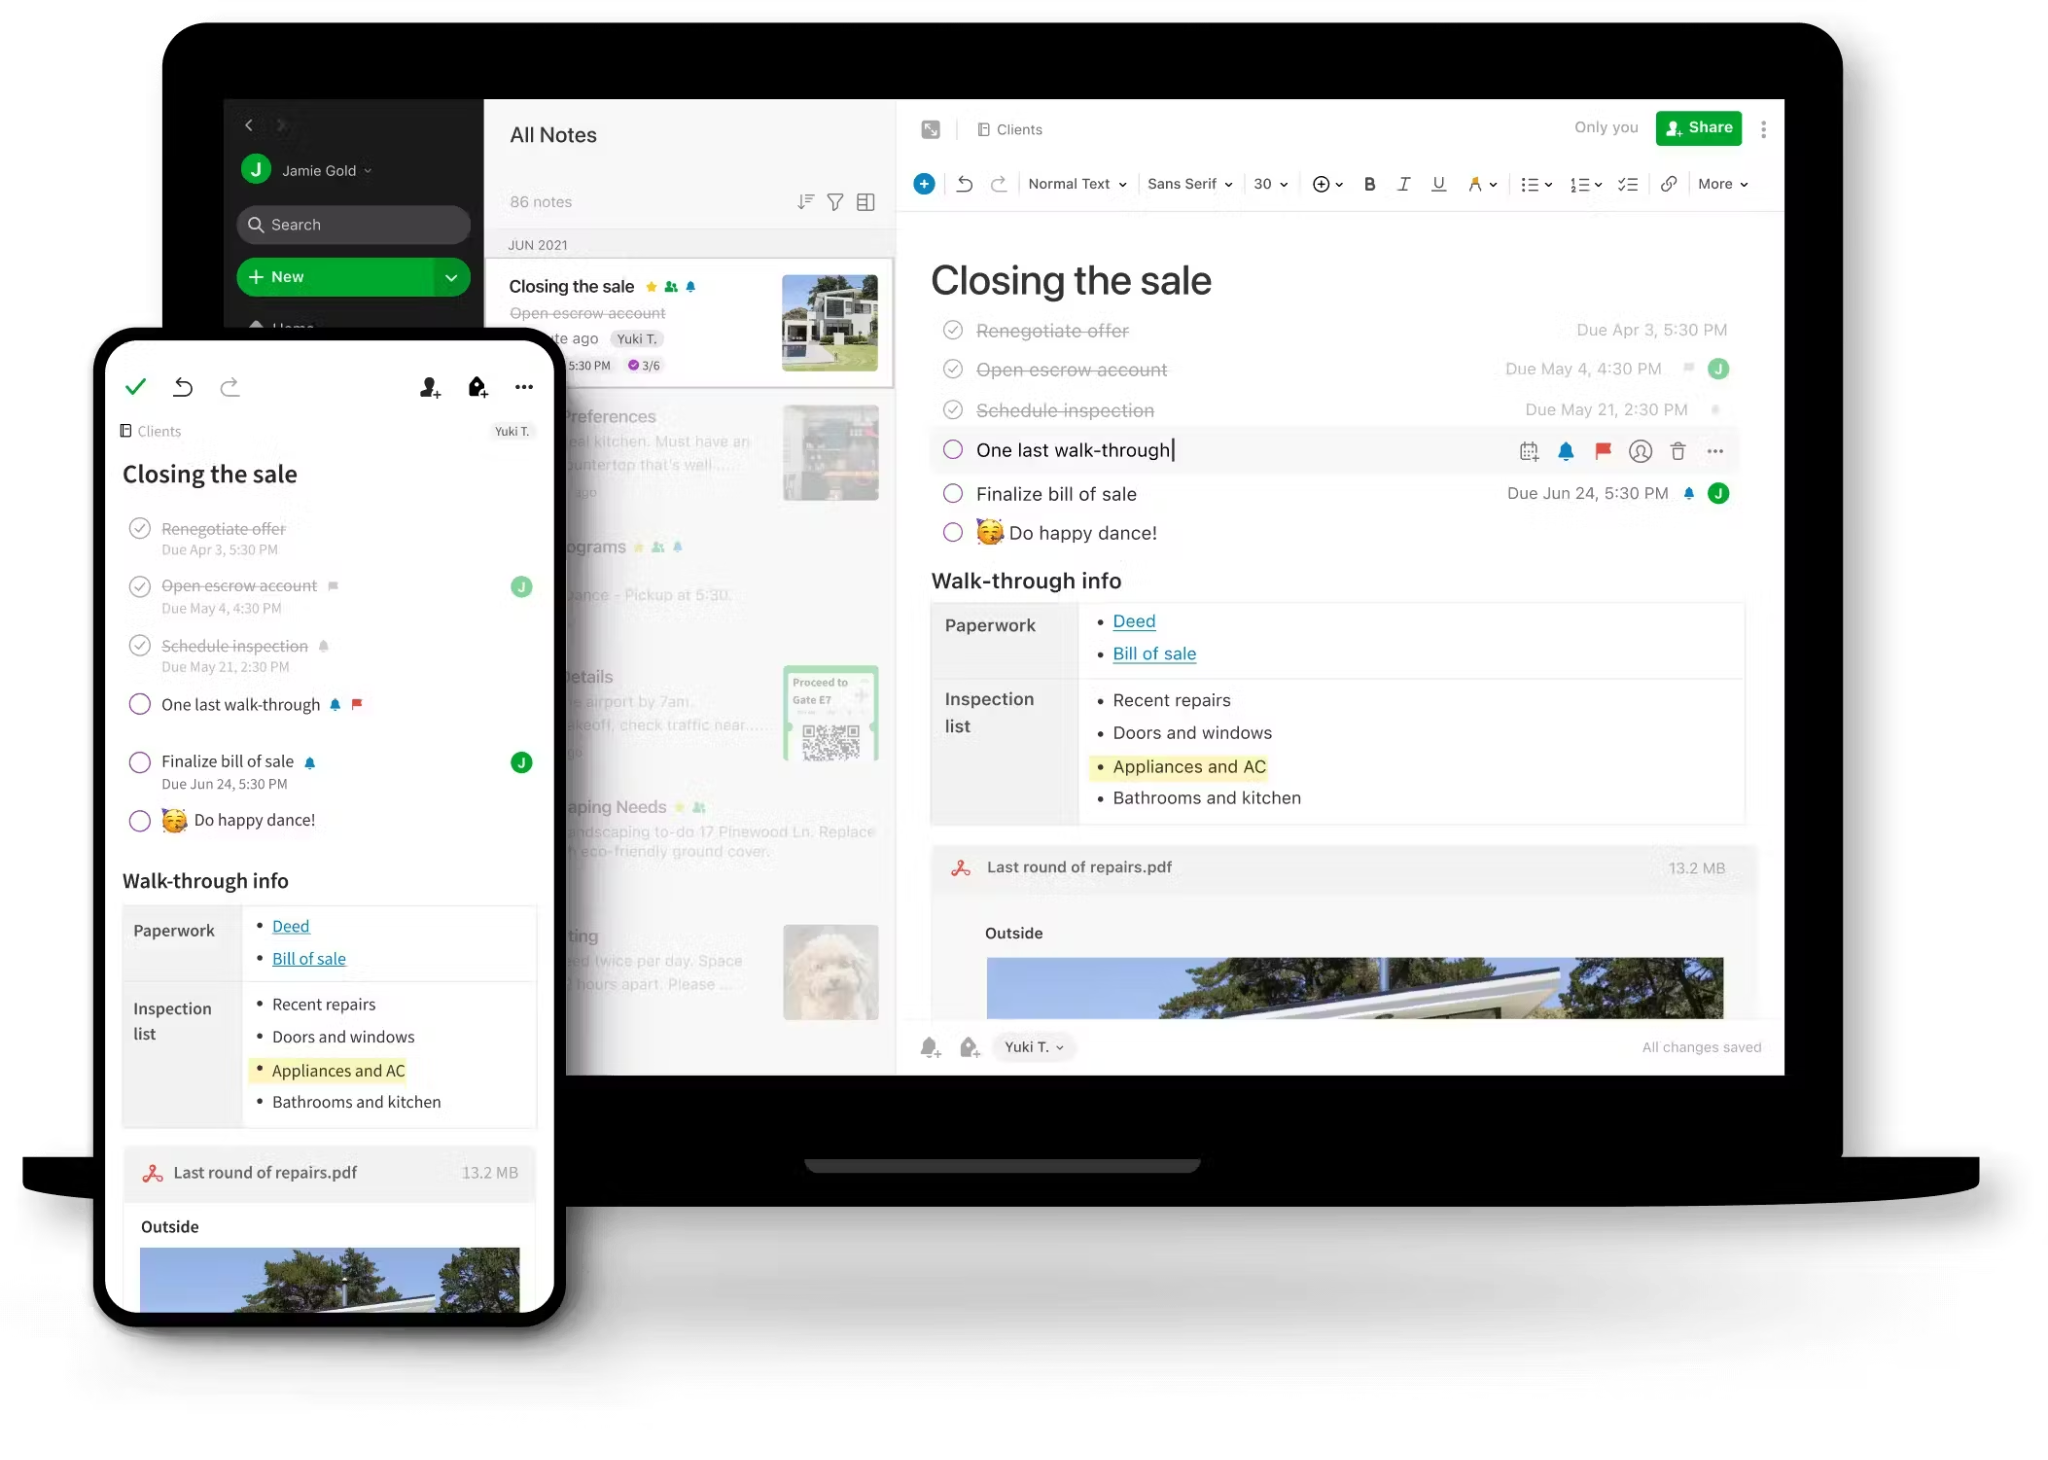Click the undo icon in toolbar
The height and width of the screenshot is (1460, 2048).
pyautogui.click(x=966, y=183)
